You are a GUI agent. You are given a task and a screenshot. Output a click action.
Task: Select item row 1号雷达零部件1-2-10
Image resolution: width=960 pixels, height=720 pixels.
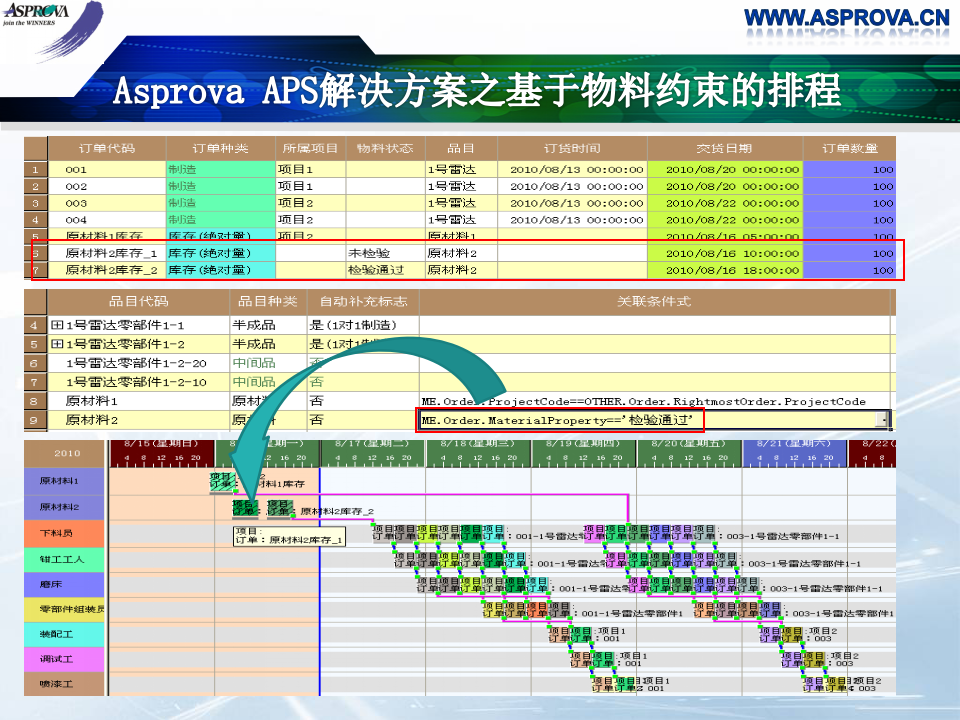pos(137,382)
